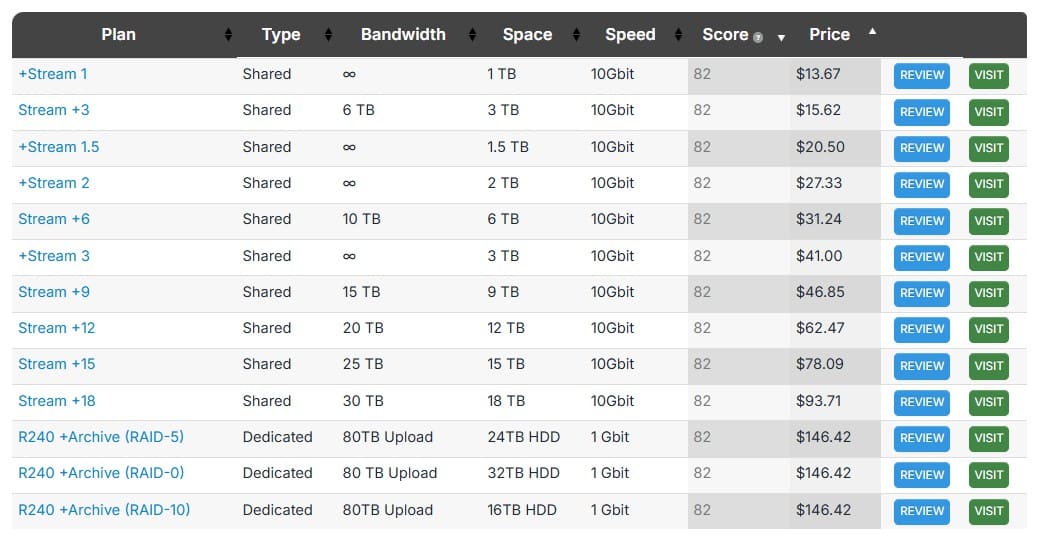
Task: Click VISIT button for Stream +18
Action: (989, 402)
